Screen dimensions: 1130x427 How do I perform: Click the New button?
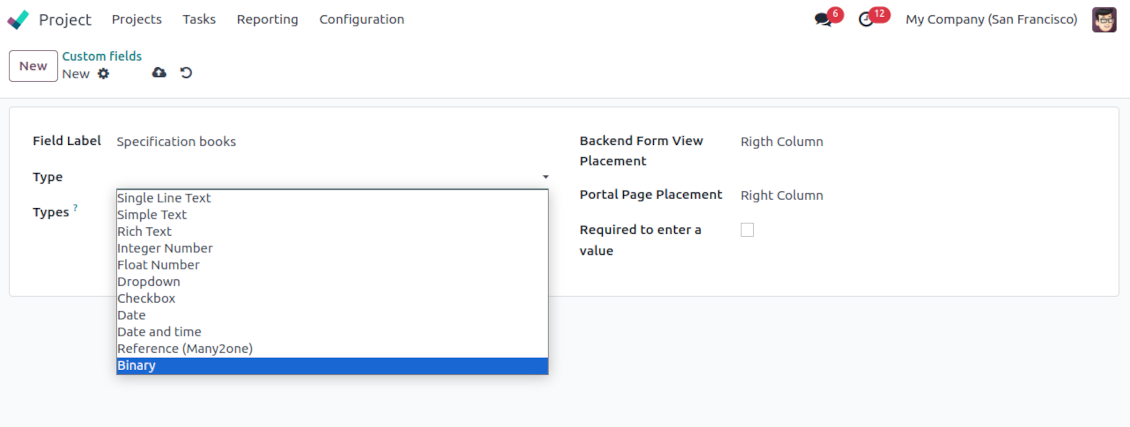click(33, 66)
